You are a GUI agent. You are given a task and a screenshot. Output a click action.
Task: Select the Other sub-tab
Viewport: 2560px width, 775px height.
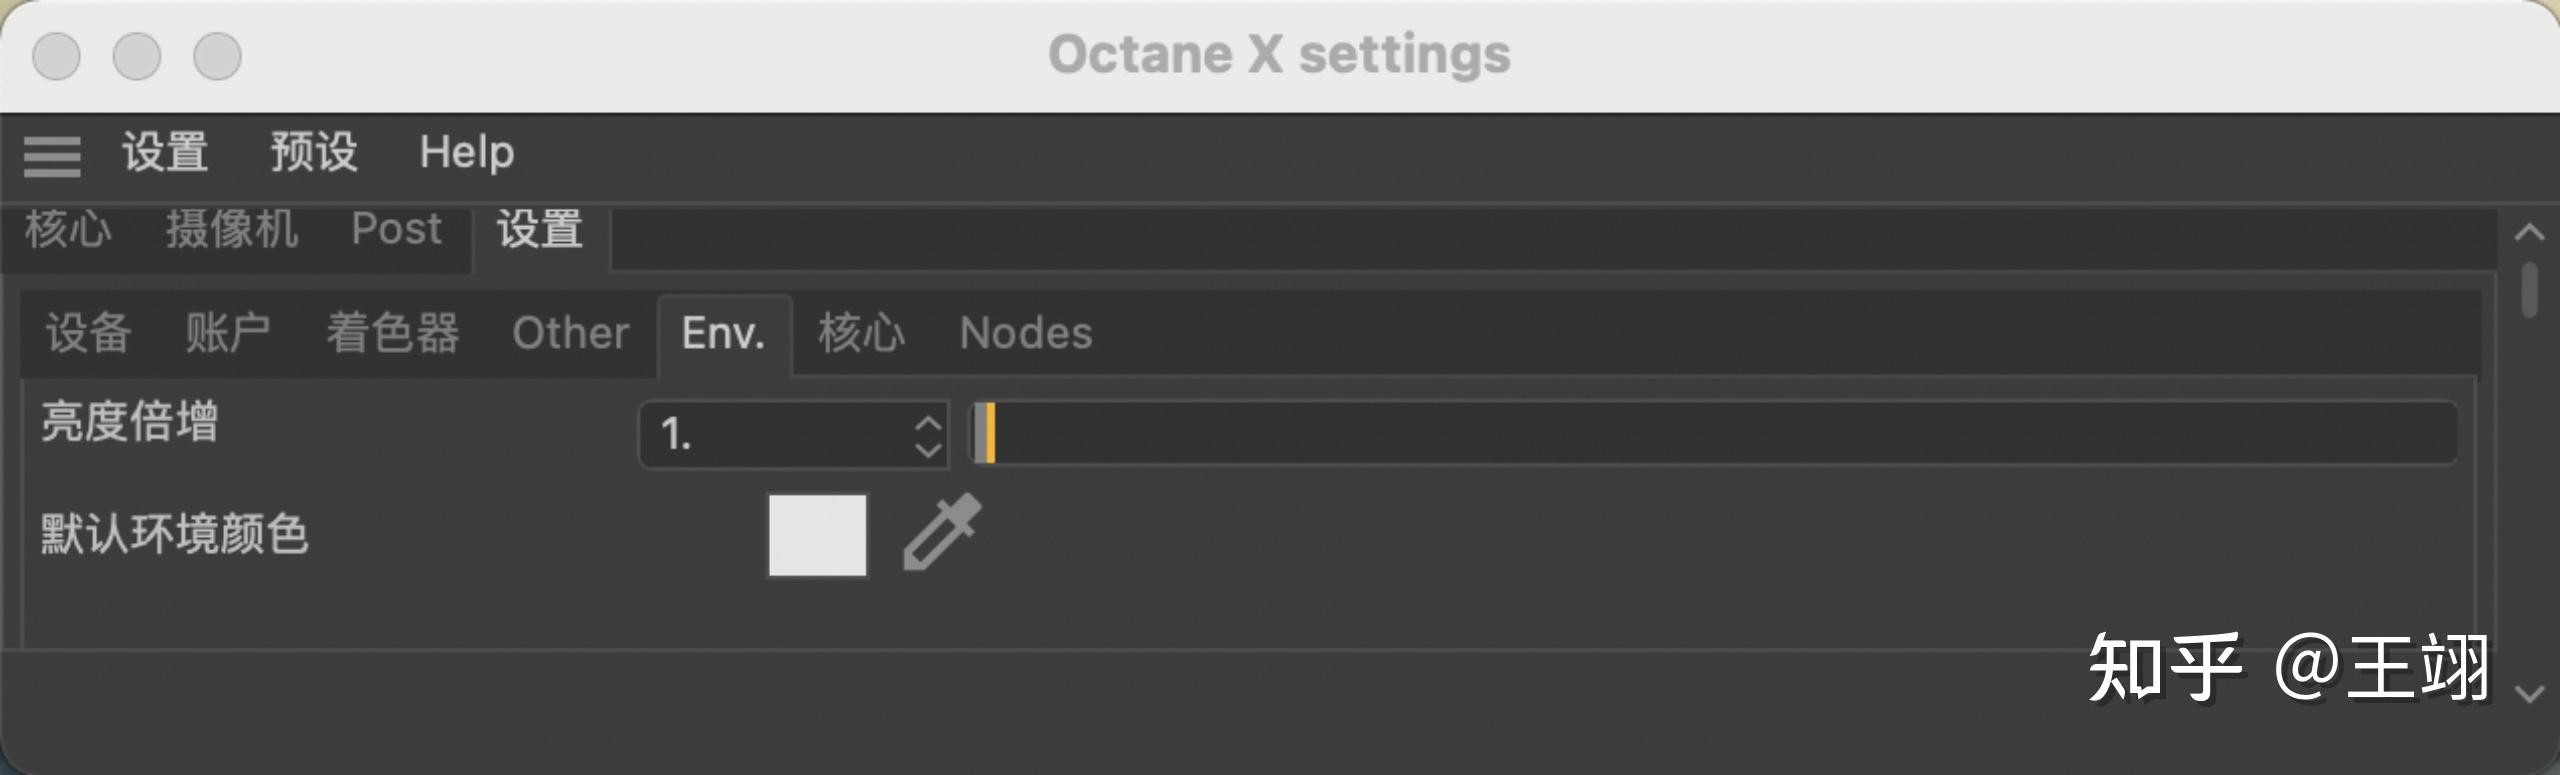pyautogui.click(x=570, y=333)
